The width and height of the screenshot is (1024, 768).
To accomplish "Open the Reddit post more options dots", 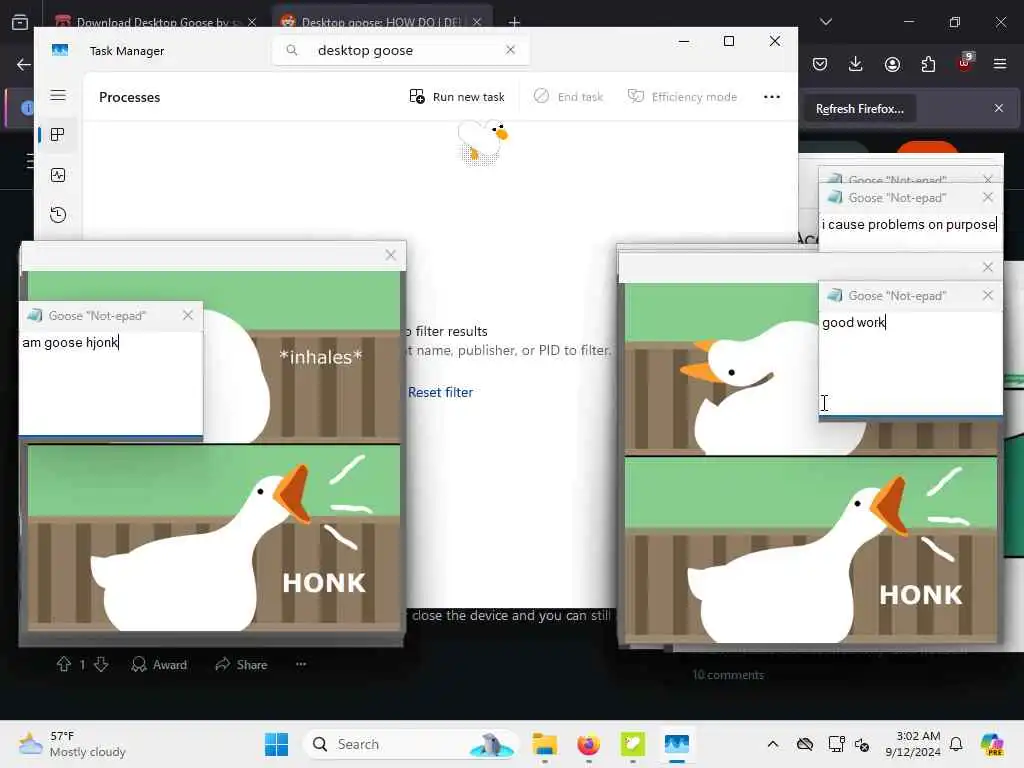I will pos(301,664).
